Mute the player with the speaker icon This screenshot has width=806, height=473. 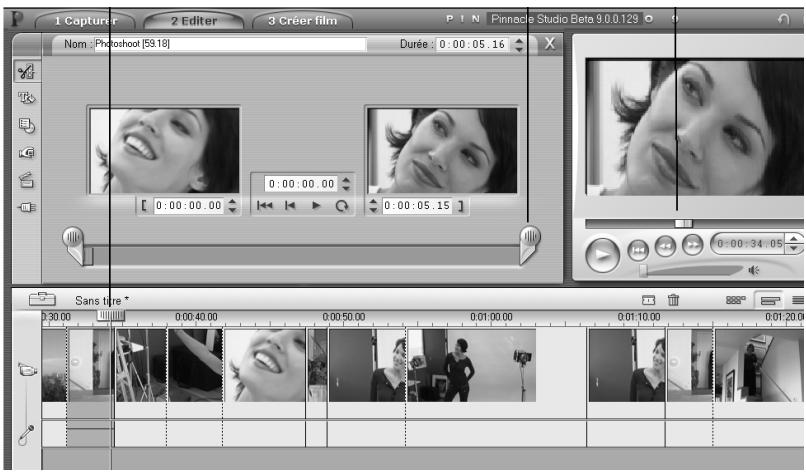click(x=754, y=270)
